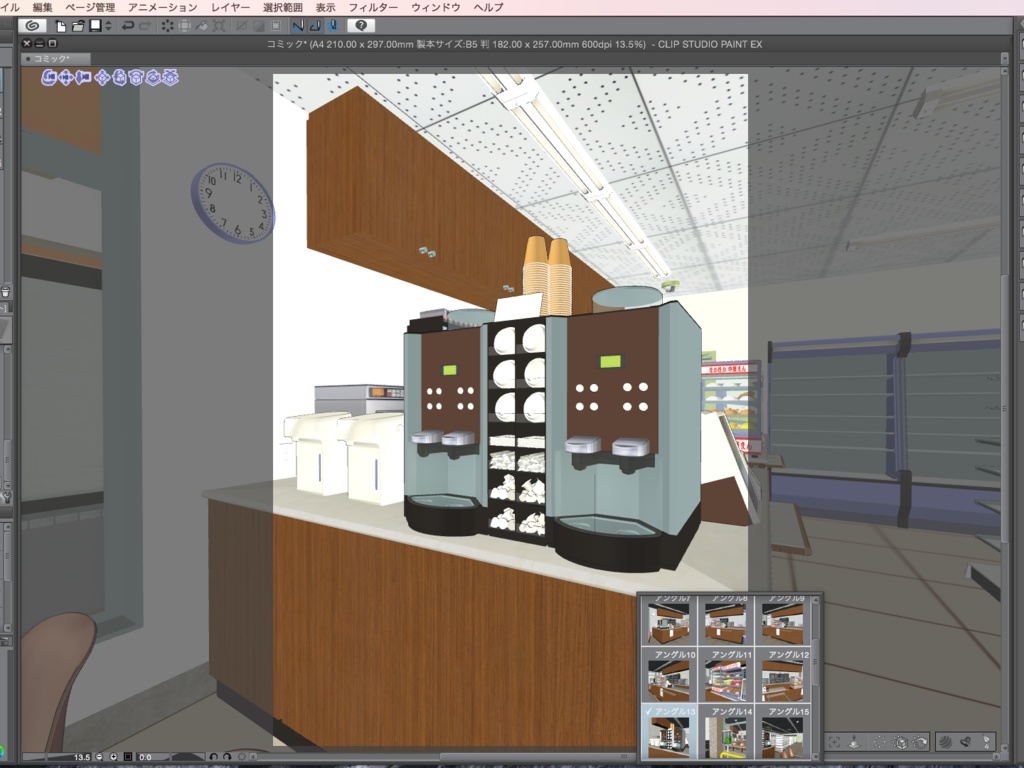Click the CLIP STUDIO logo icon in the toolbar

coord(31,28)
